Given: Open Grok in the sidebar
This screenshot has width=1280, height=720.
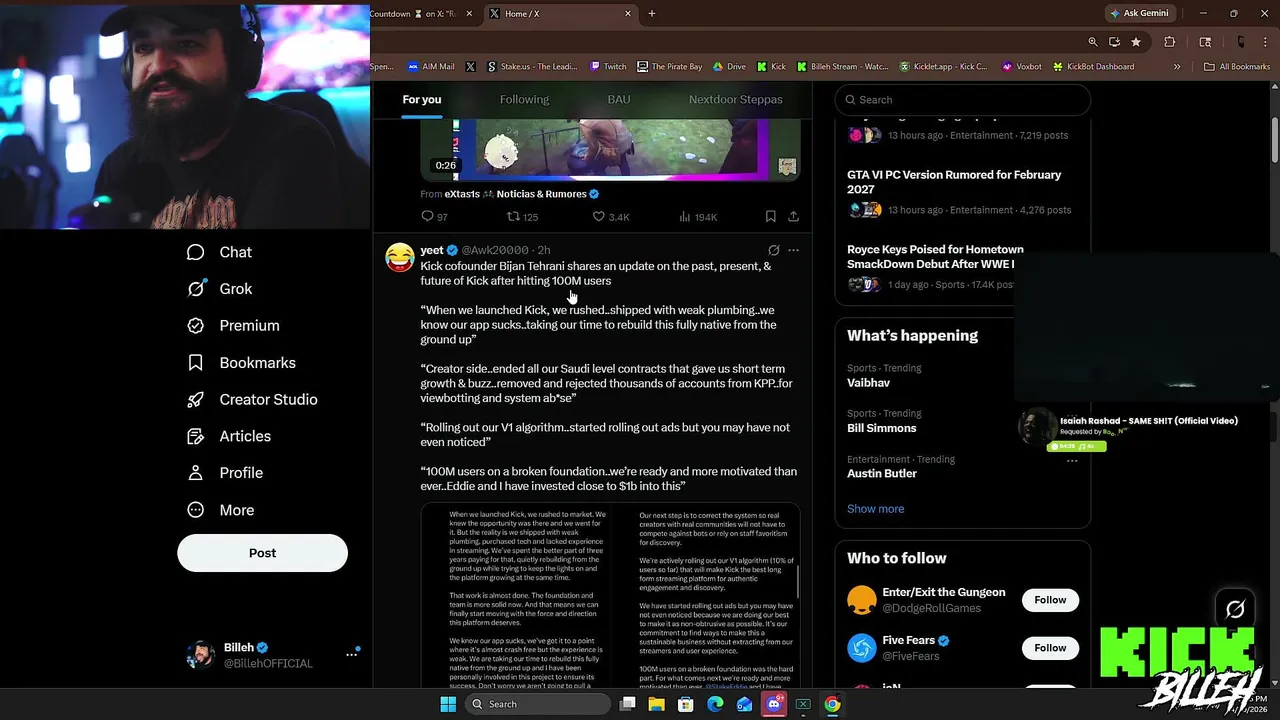Looking at the screenshot, I should click(220, 289).
